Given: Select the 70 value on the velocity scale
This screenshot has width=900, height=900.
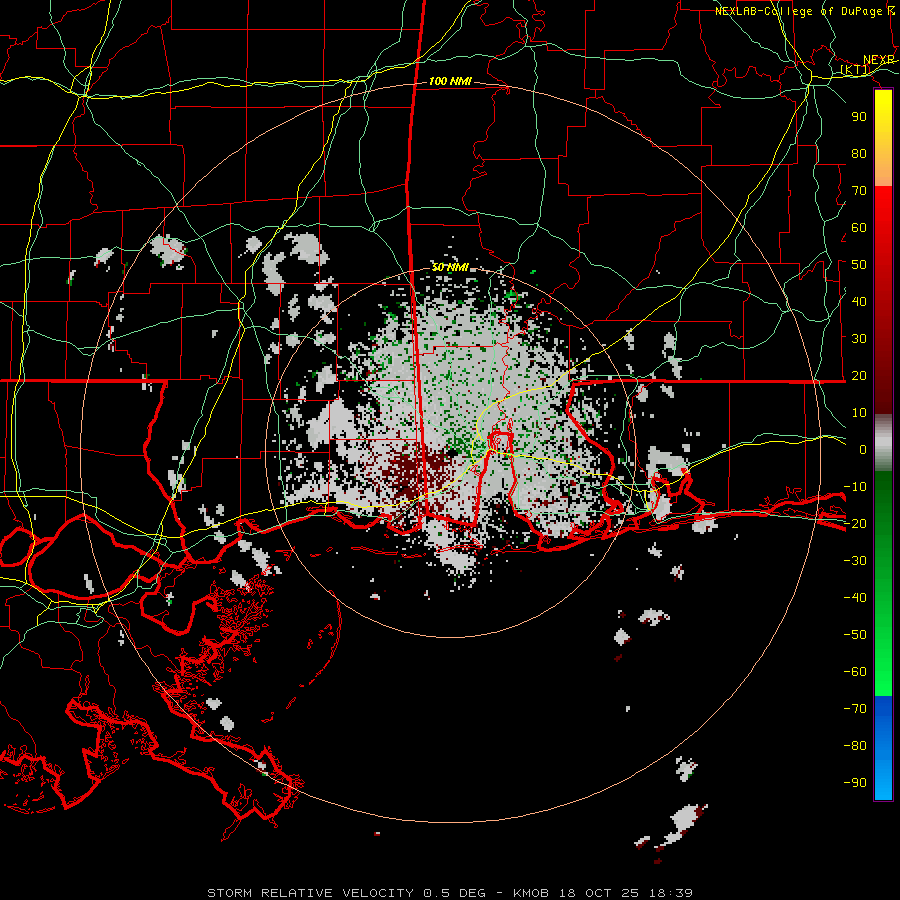Looking at the screenshot, I should coord(859,191).
